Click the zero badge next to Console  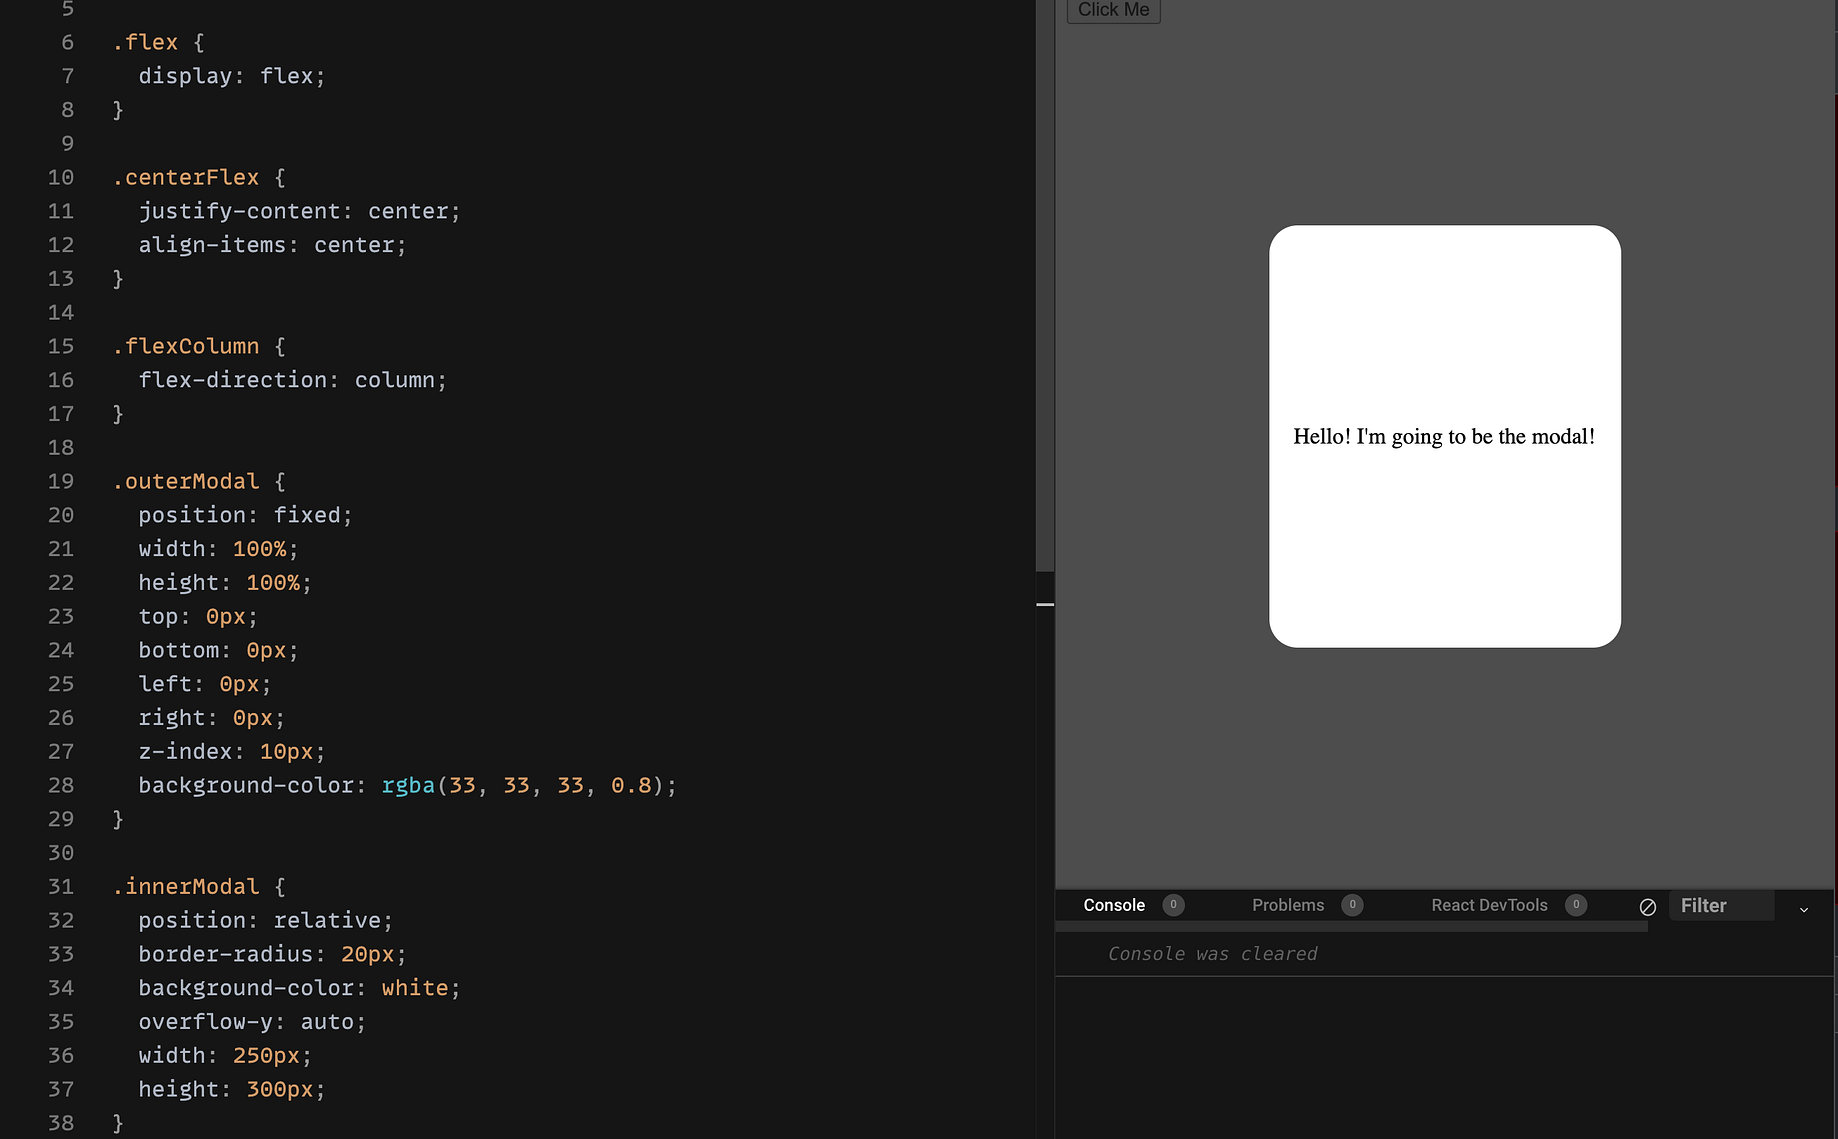(1173, 905)
